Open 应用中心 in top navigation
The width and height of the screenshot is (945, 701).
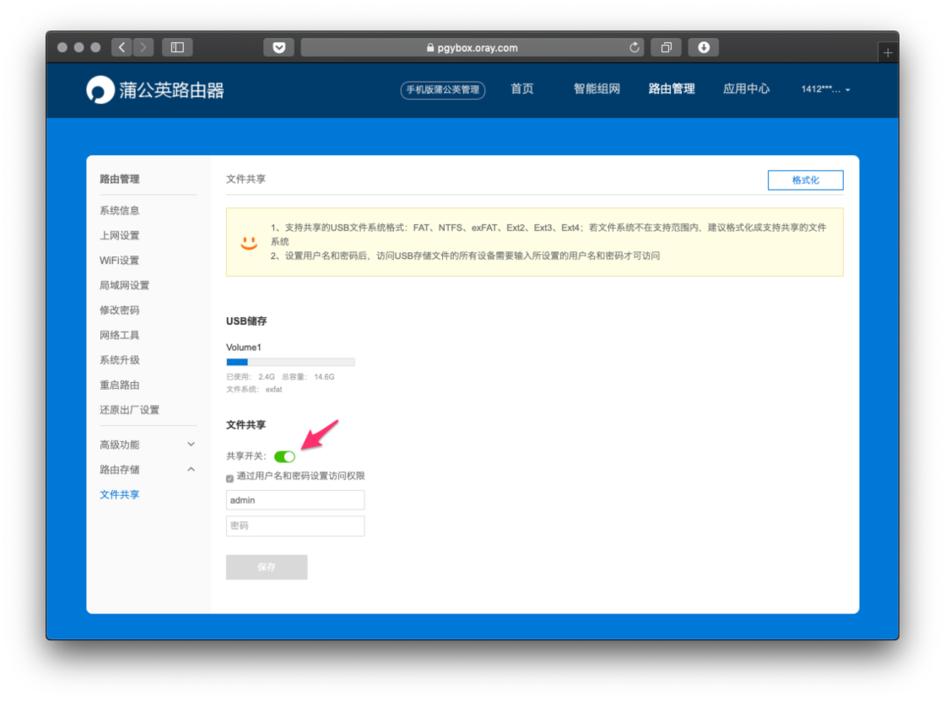coord(746,89)
